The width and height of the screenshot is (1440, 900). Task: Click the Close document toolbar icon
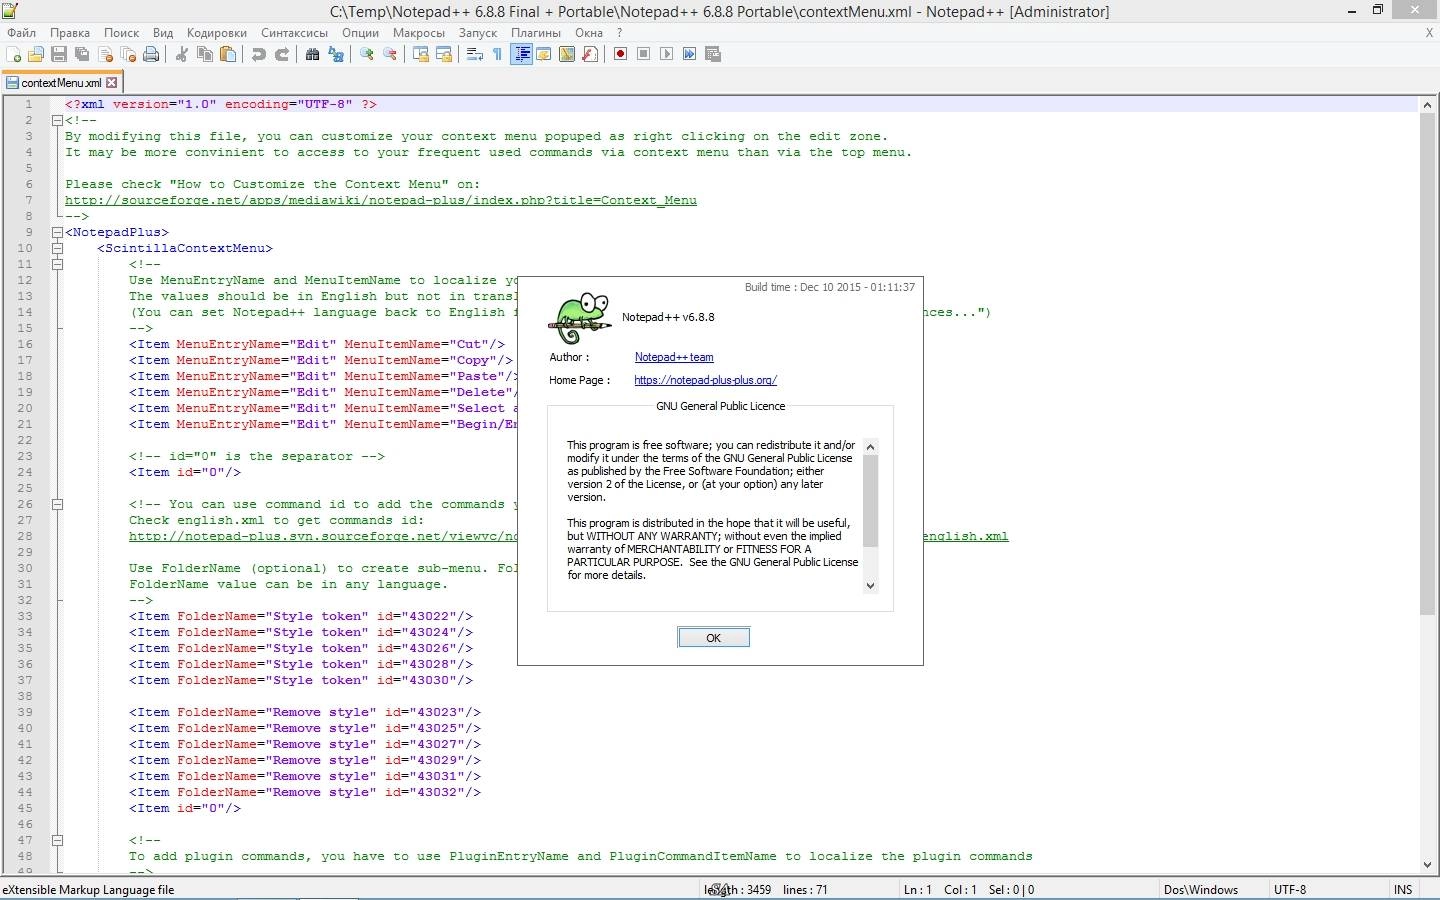[x=105, y=54]
